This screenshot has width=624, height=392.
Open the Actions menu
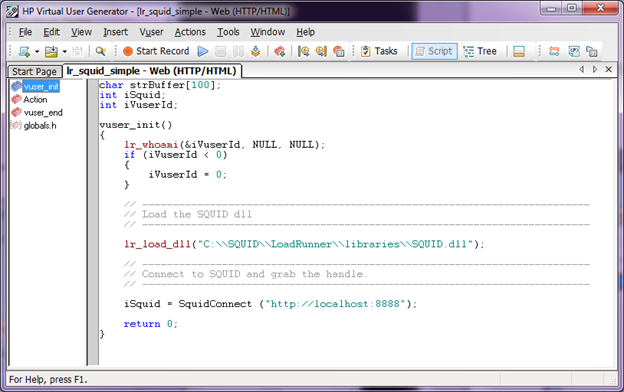point(190,32)
